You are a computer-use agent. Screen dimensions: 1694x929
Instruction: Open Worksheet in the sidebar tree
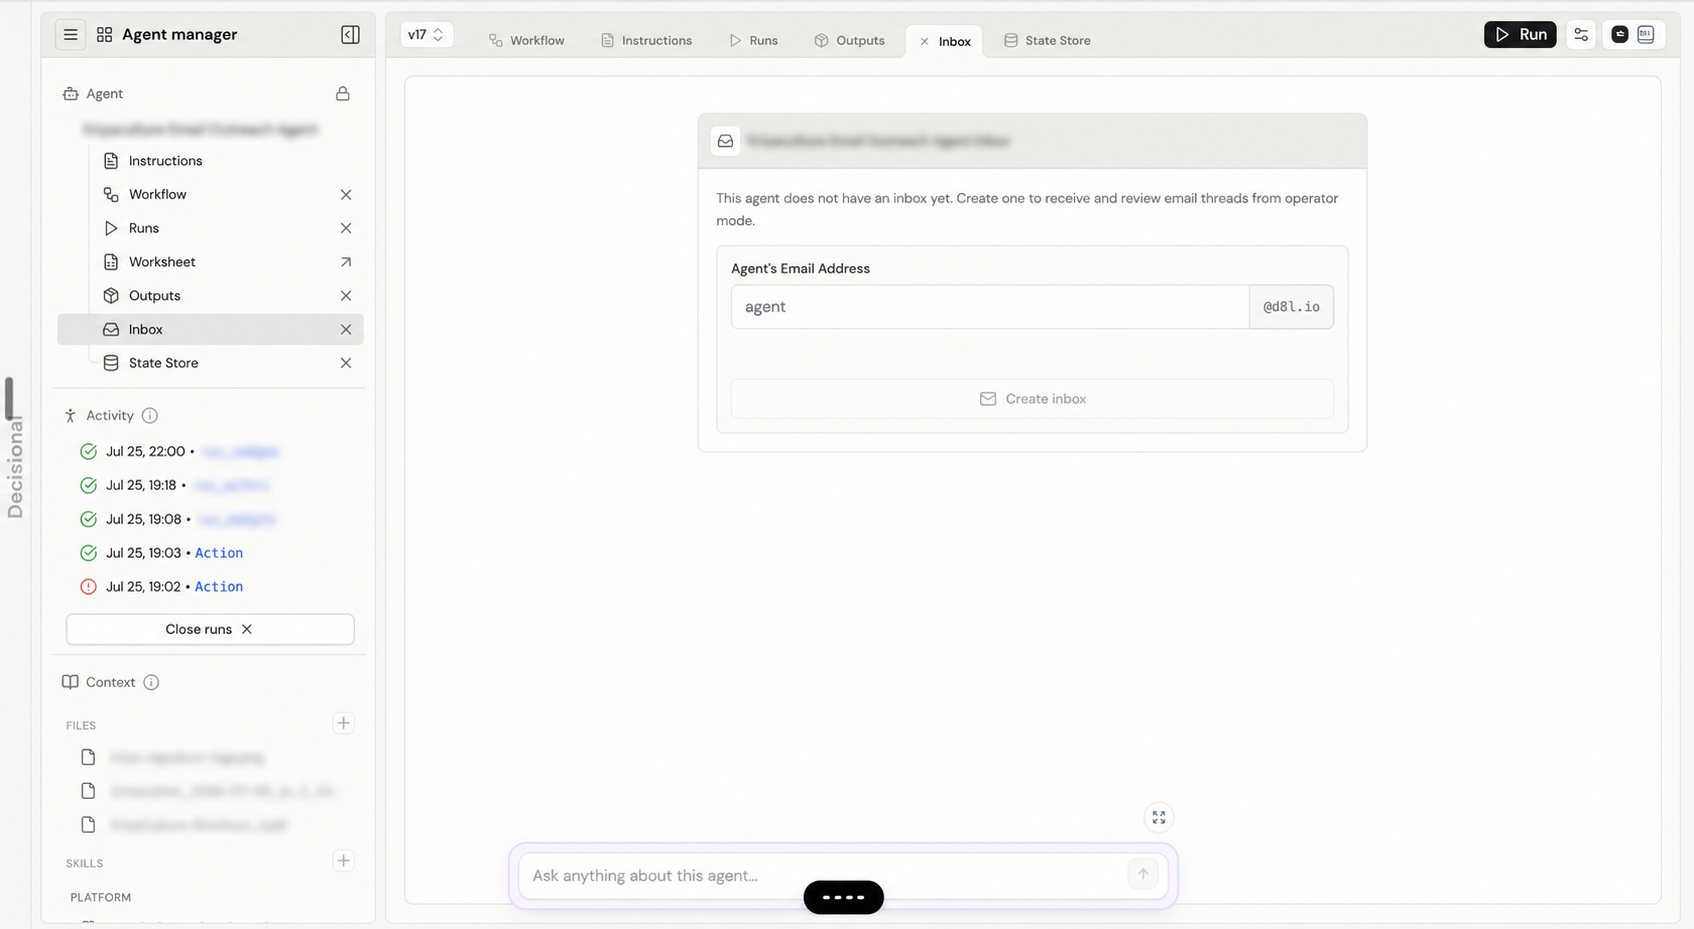[x=162, y=262]
